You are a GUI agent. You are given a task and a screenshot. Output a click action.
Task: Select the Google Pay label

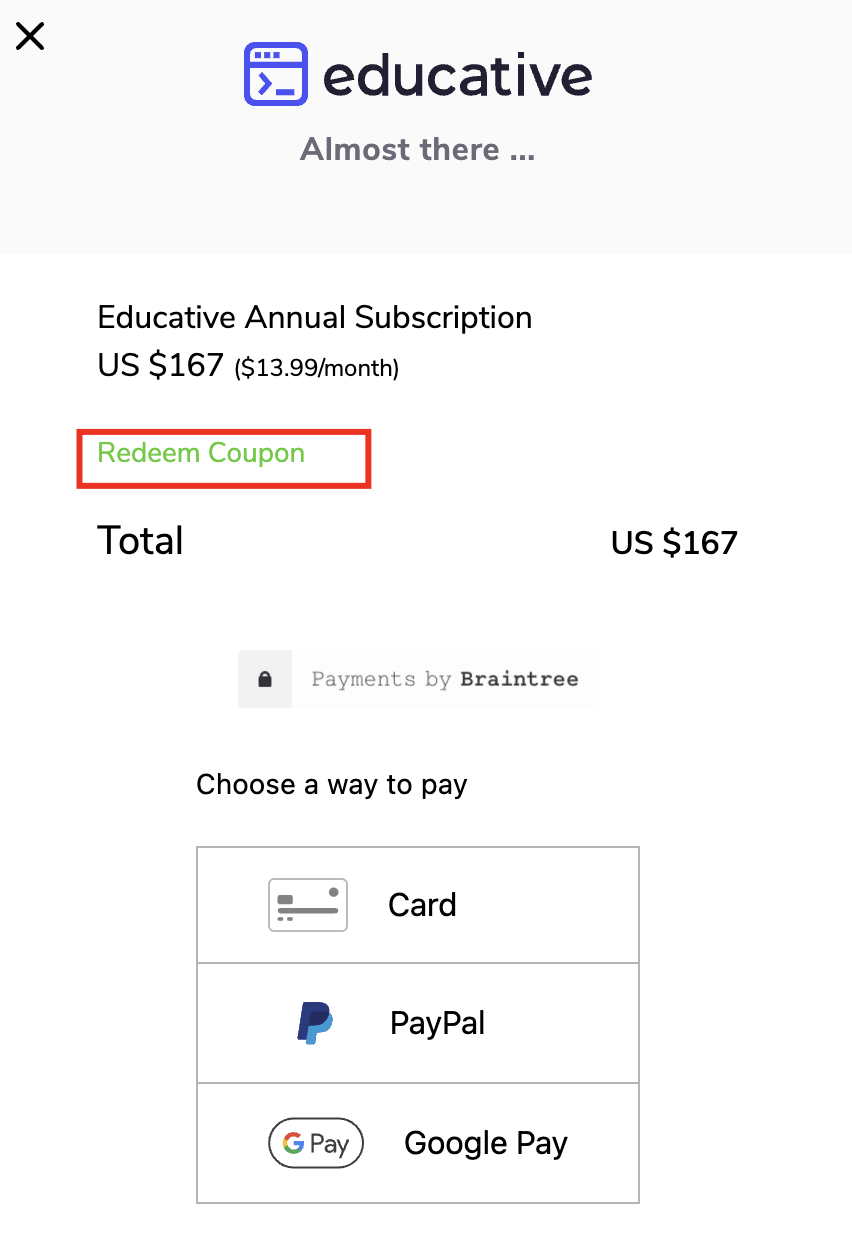coord(486,1143)
